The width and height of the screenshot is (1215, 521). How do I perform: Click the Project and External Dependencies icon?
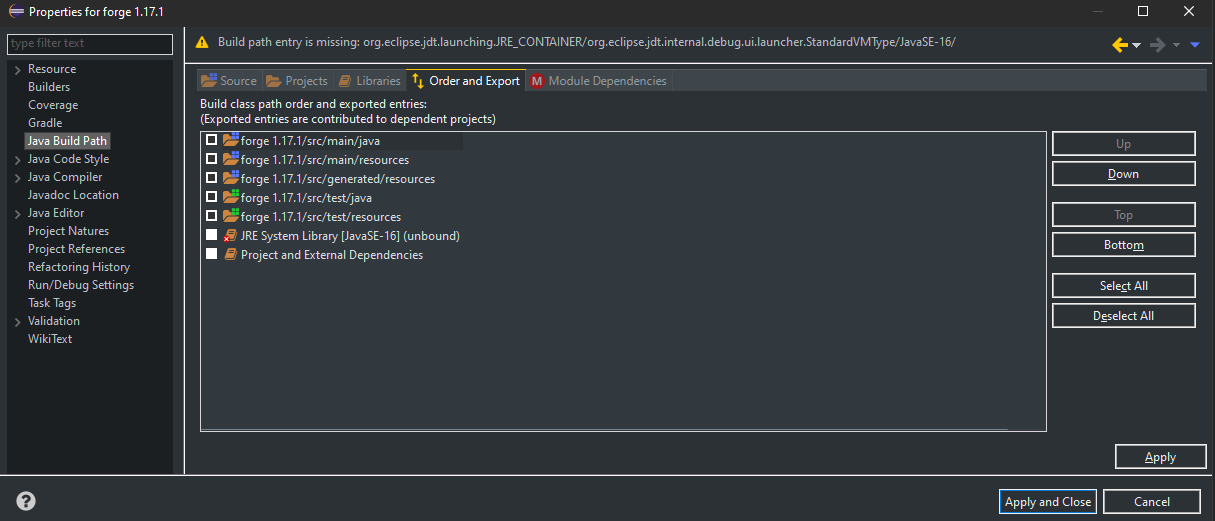230,255
